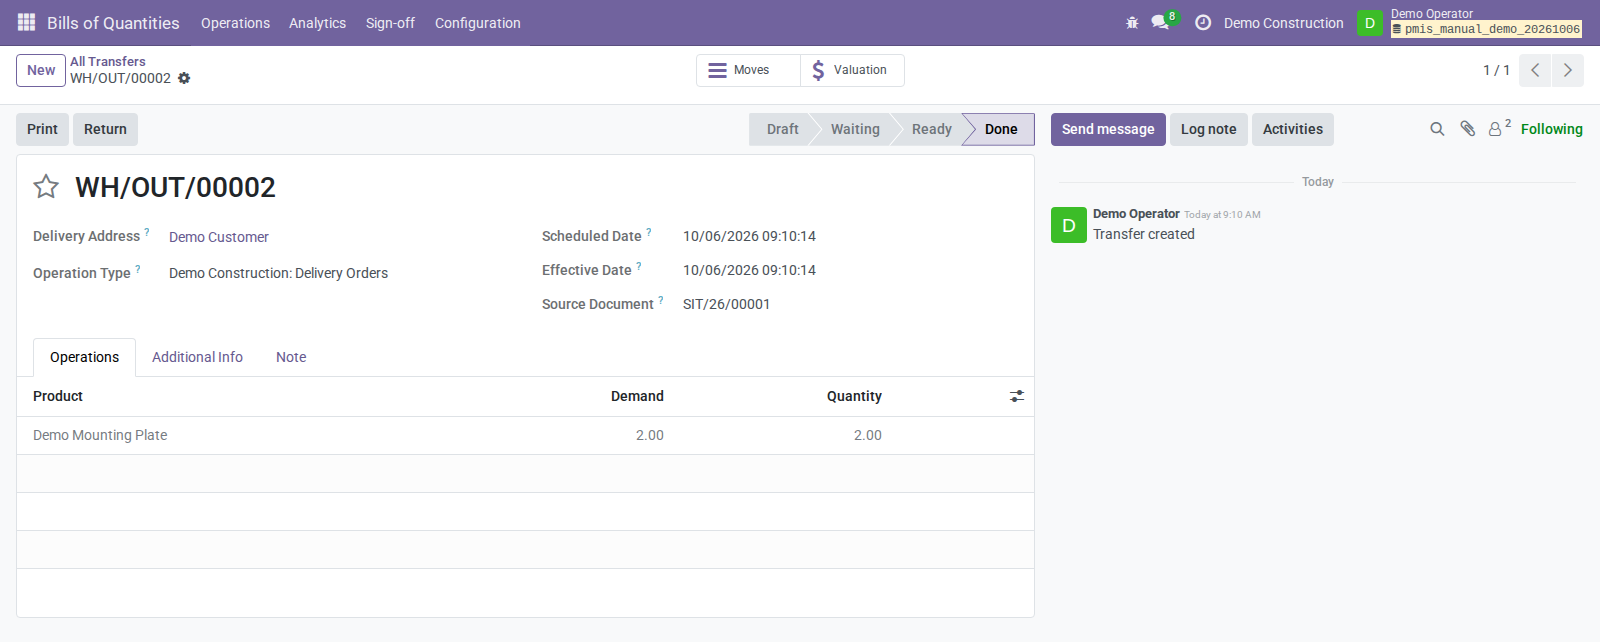Select the Operations tab
Screen dimensions: 1600x642
tap(84, 357)
